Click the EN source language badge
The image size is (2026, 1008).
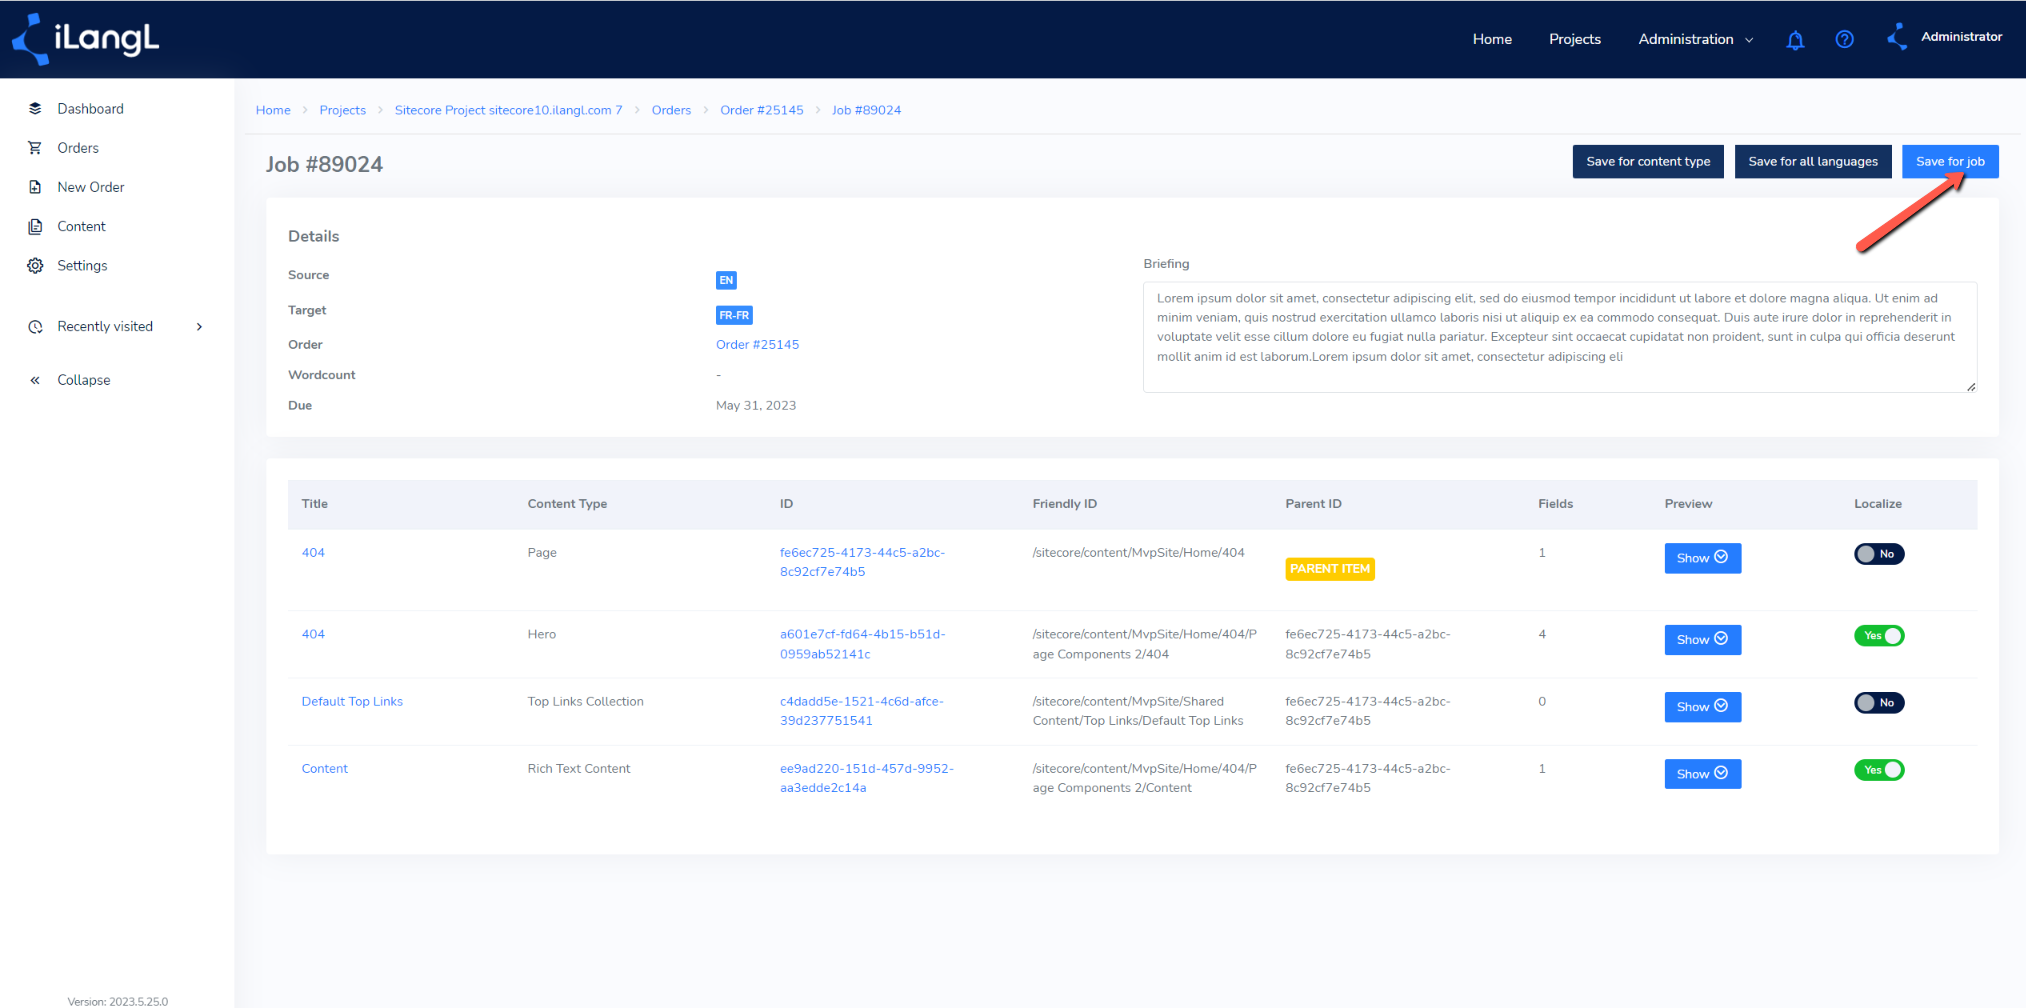coord(726,280)
